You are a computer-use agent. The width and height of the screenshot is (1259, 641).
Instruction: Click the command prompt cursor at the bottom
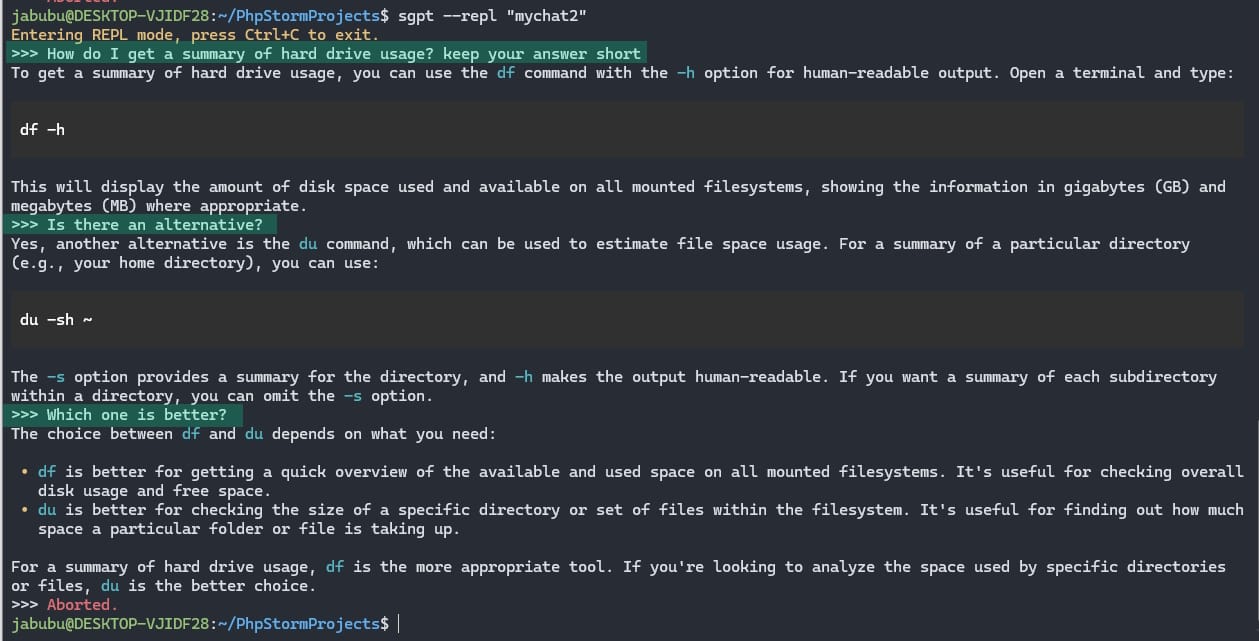[398, 624]
